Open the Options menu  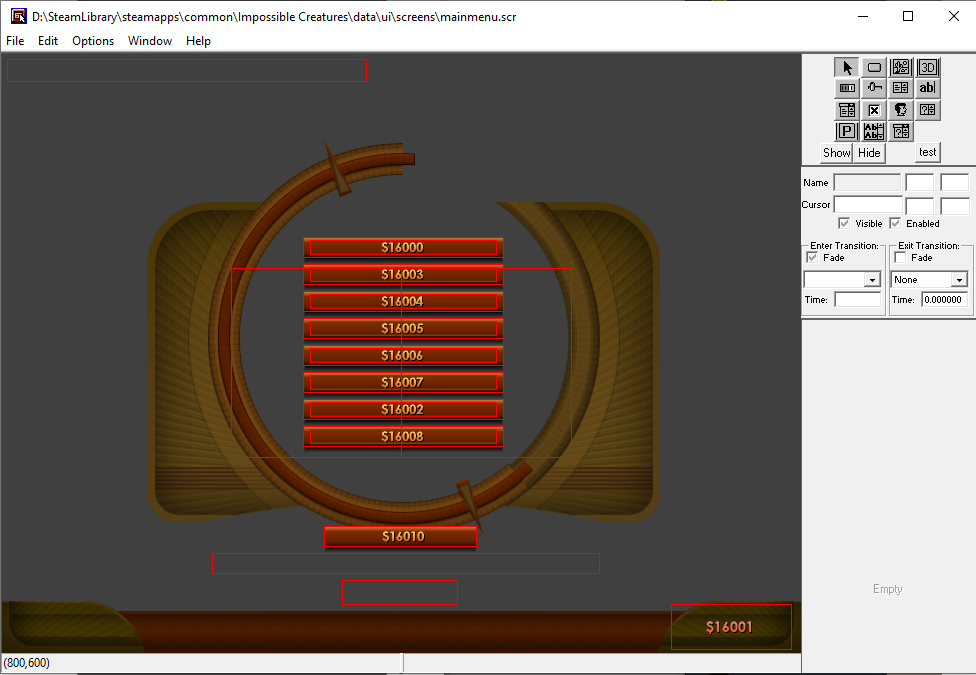coord(93,40)
